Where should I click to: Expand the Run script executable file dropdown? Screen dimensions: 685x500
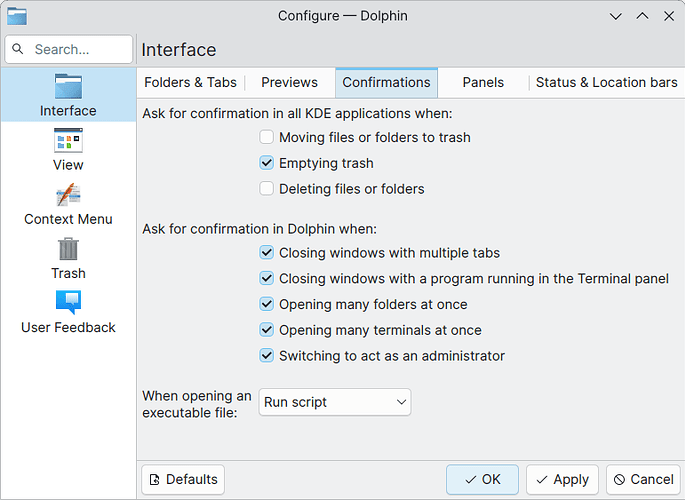click(335, 402)
